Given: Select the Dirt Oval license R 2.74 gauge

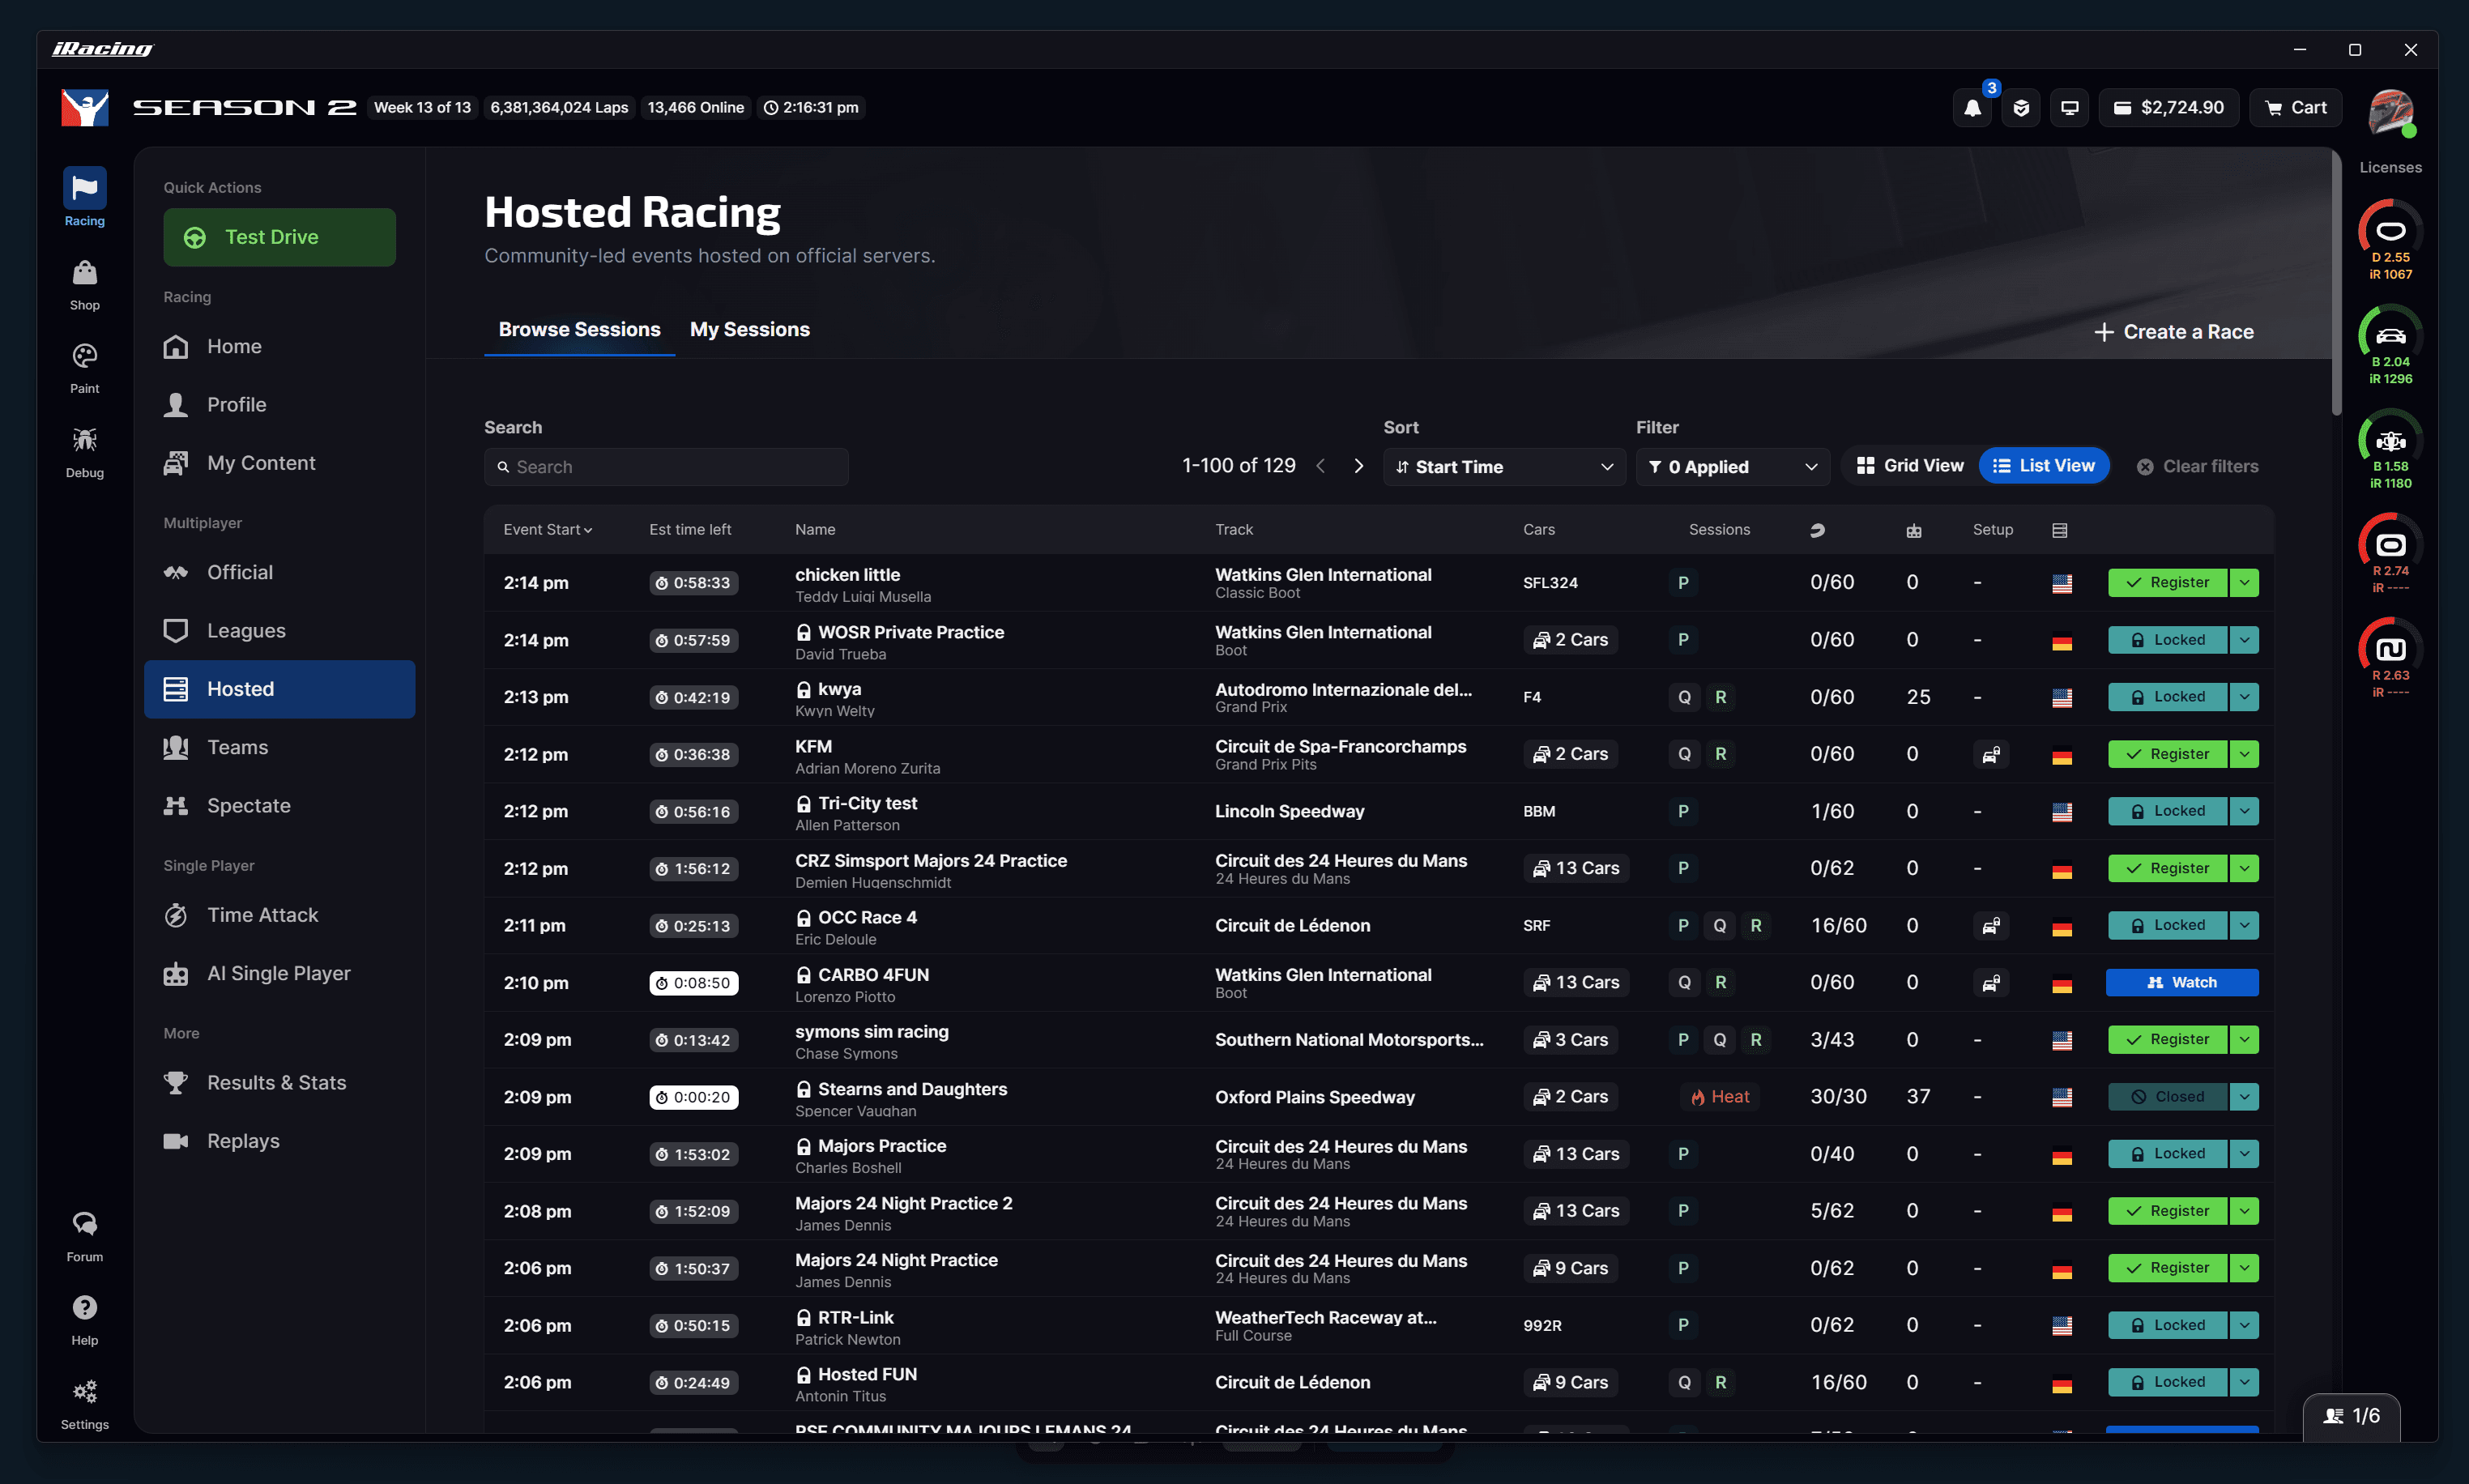Looking at the screenshot, I should pos(2390,554).
